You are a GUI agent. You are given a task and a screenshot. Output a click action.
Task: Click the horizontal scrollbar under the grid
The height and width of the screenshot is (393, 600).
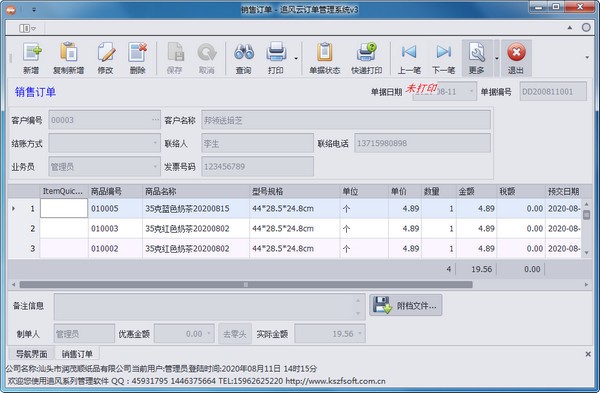pyautogui.click(x=246, y=285)
